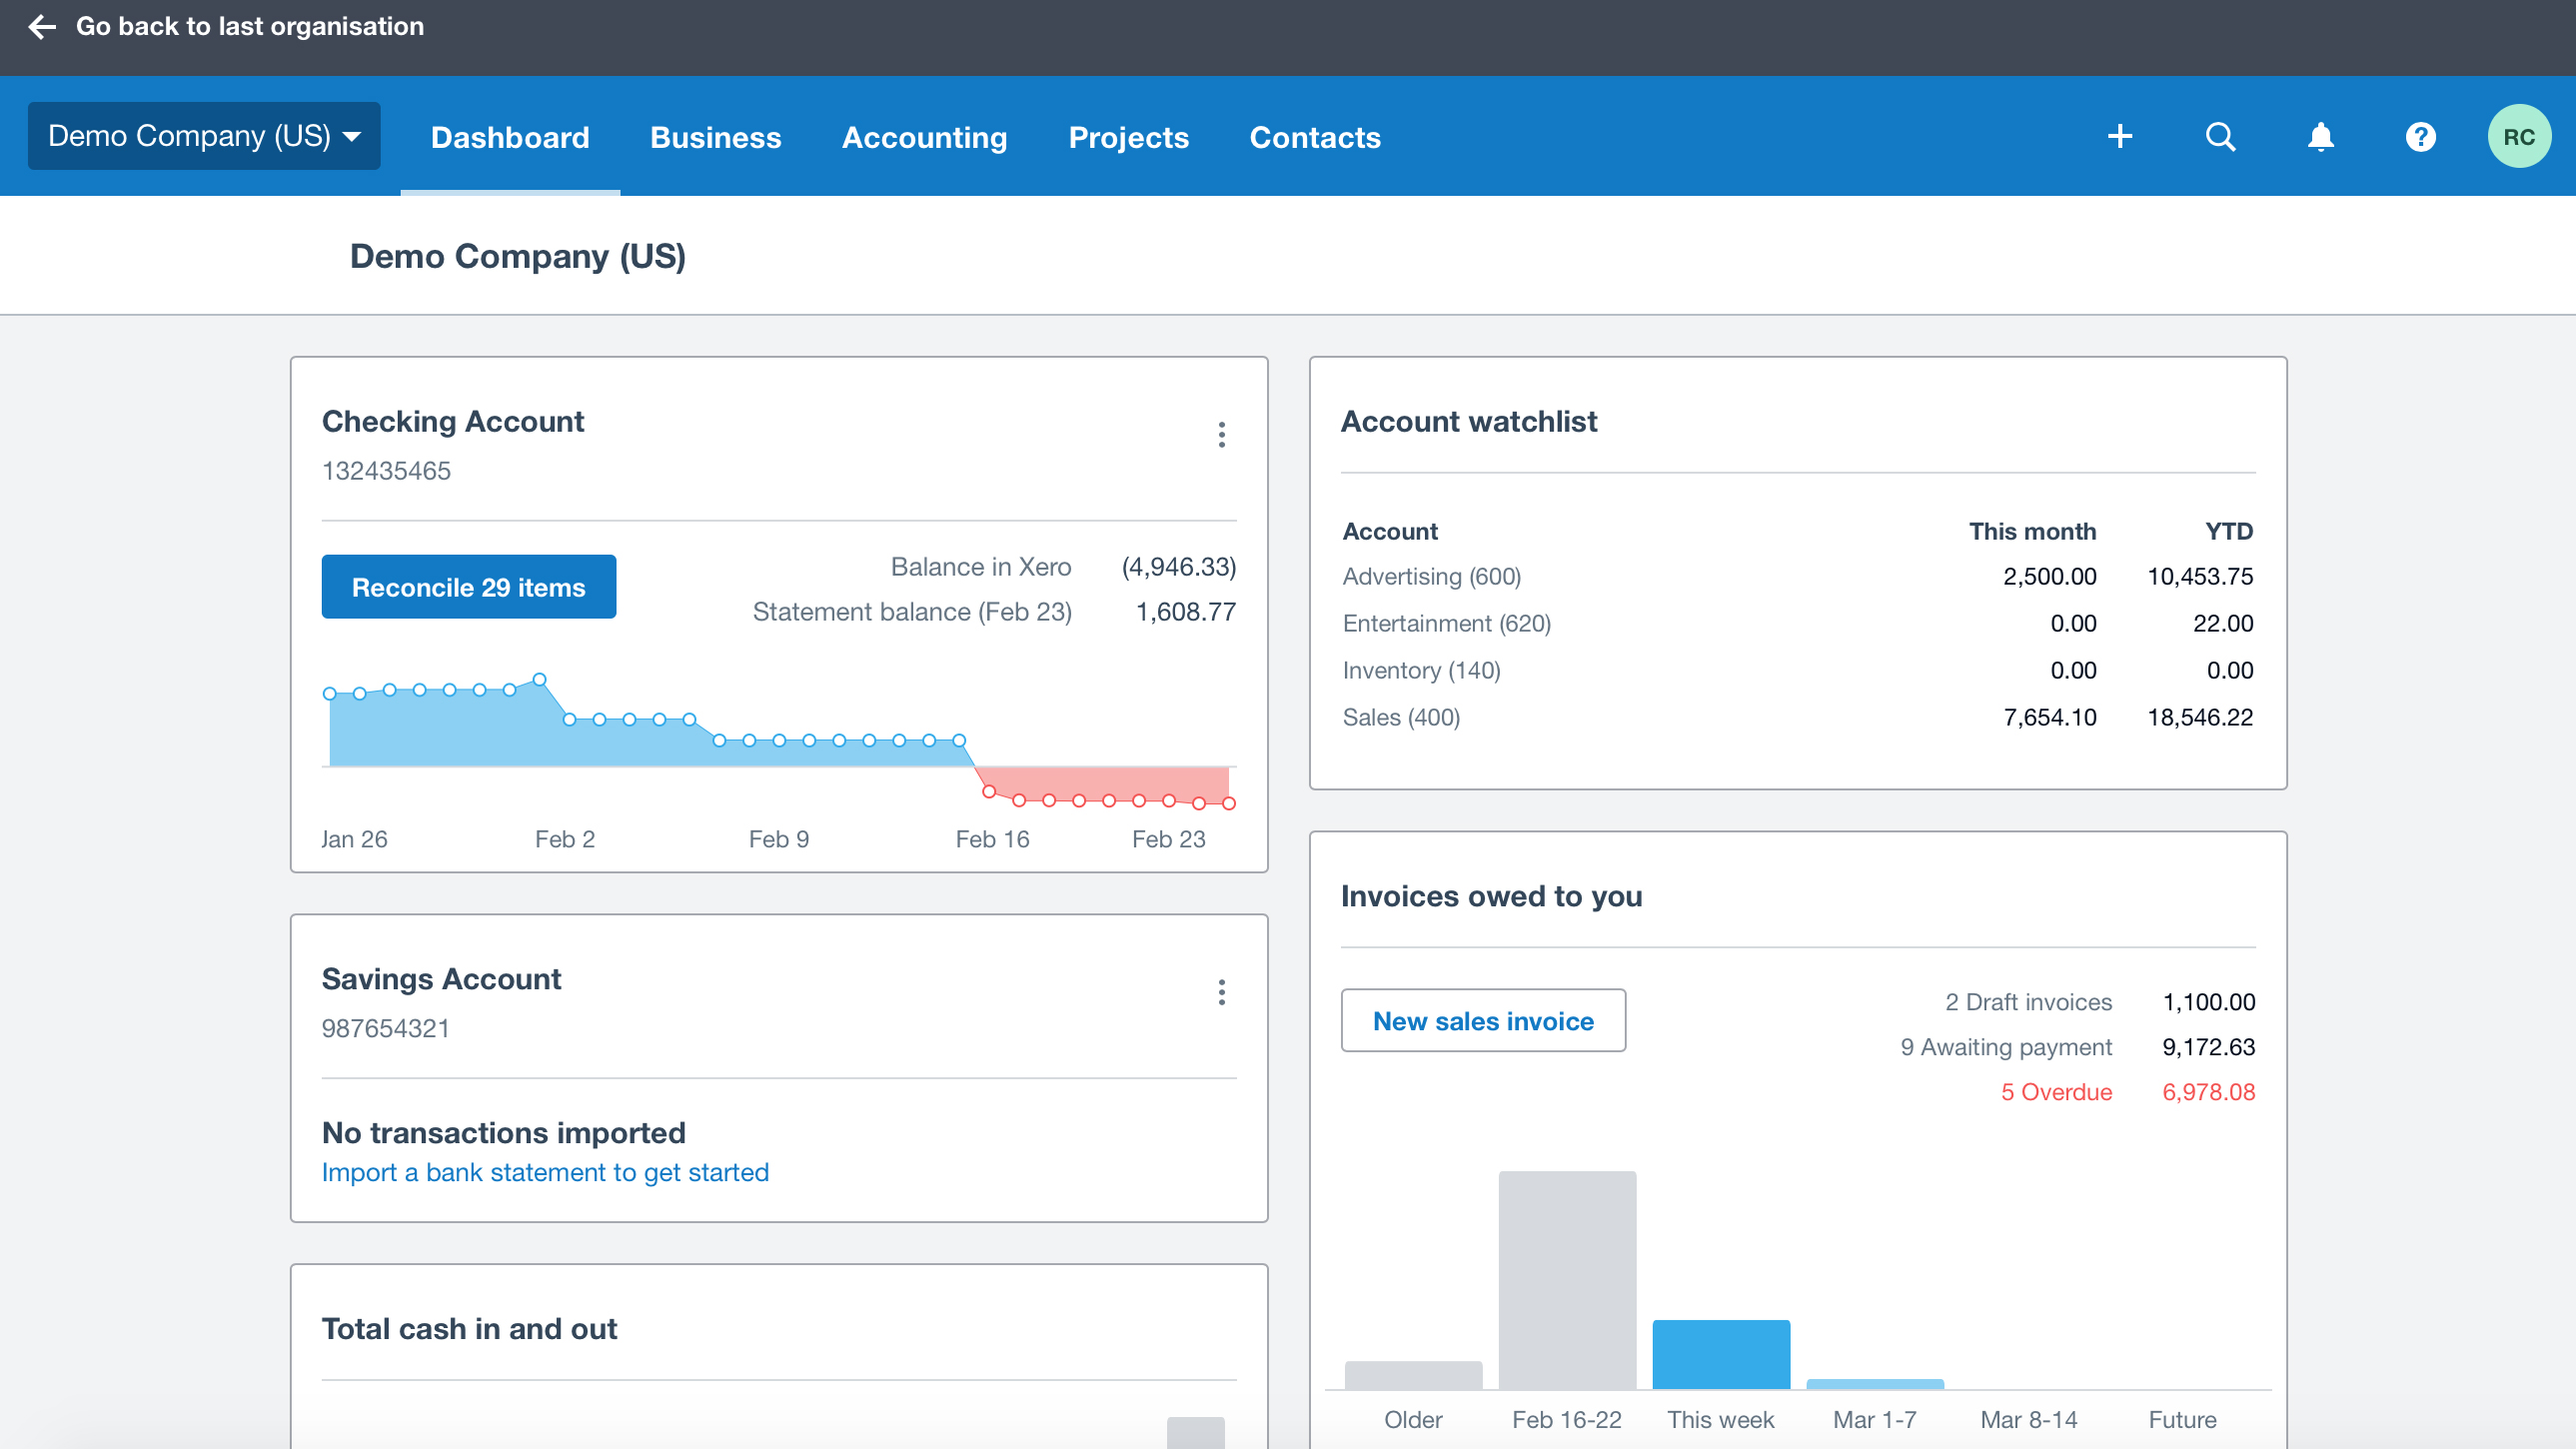Click the Dashboard tab in navigation
The height and width of the screenshot is (1449, 2576).
[510, 136]
